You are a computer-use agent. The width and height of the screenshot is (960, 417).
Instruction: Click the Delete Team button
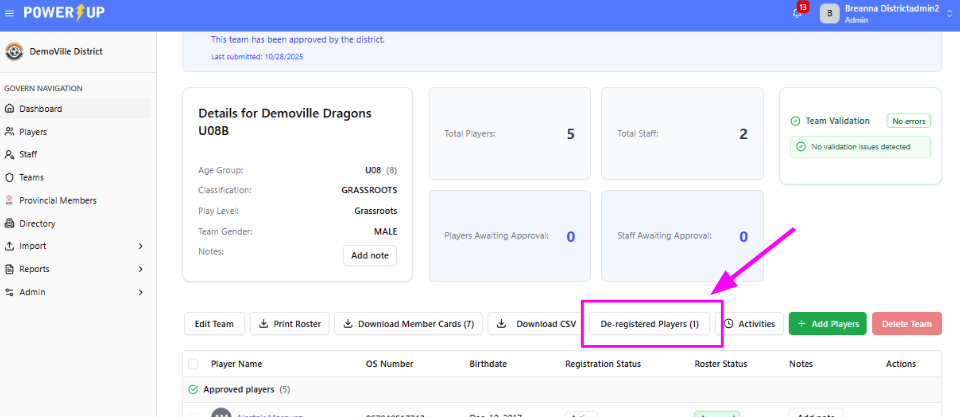[907, 324]
